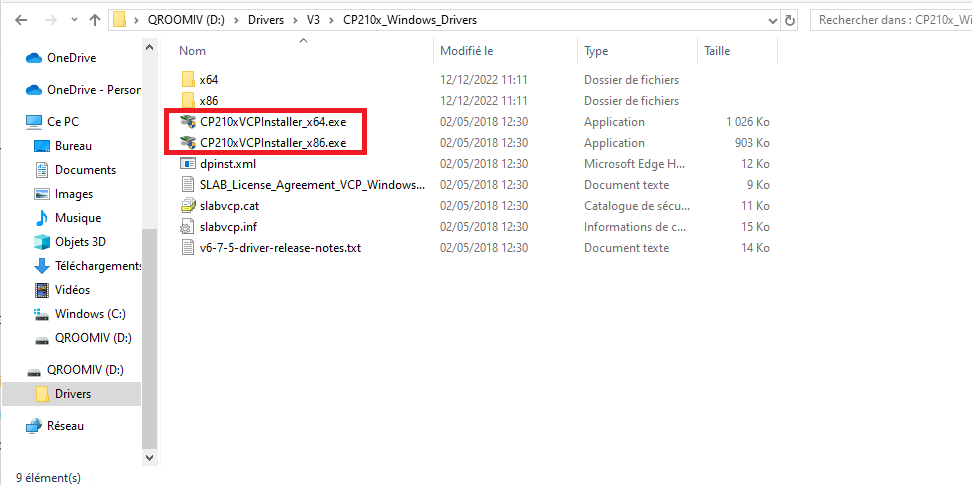972x485 pixels.
Task: Click the v6-7-5-driver-release-notes.txt file name
Action: (x=280, y=248)
